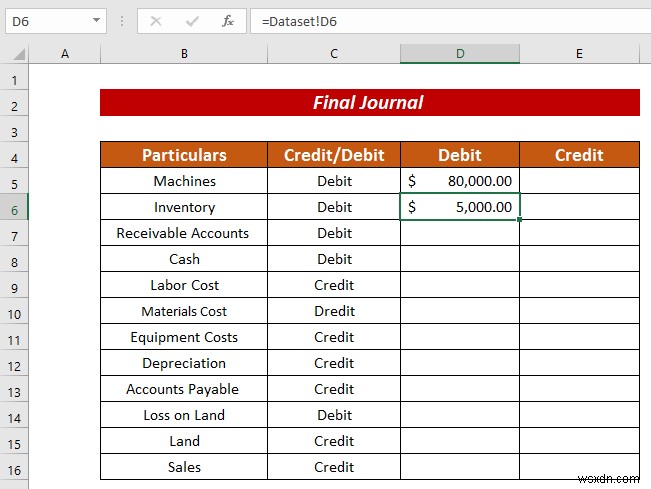Select the Credit cell in the Sales row

(334, 467)
